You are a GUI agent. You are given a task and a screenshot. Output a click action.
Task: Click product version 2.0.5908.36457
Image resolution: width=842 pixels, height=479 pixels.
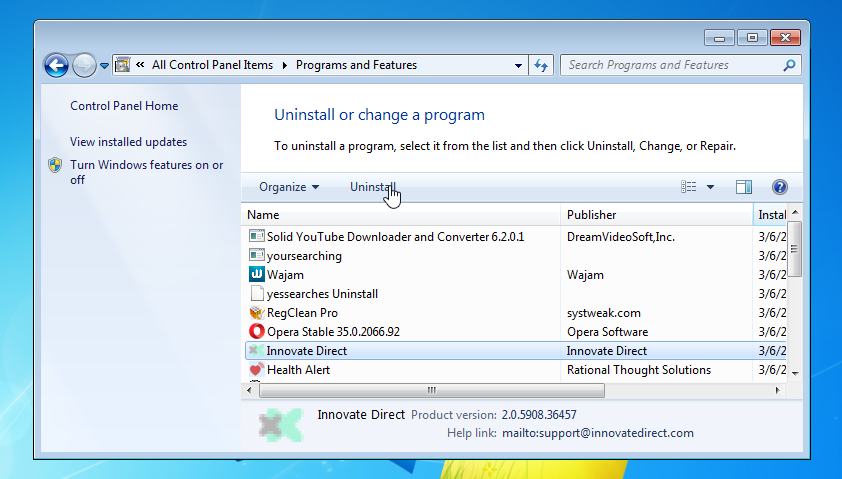point(539,415)
